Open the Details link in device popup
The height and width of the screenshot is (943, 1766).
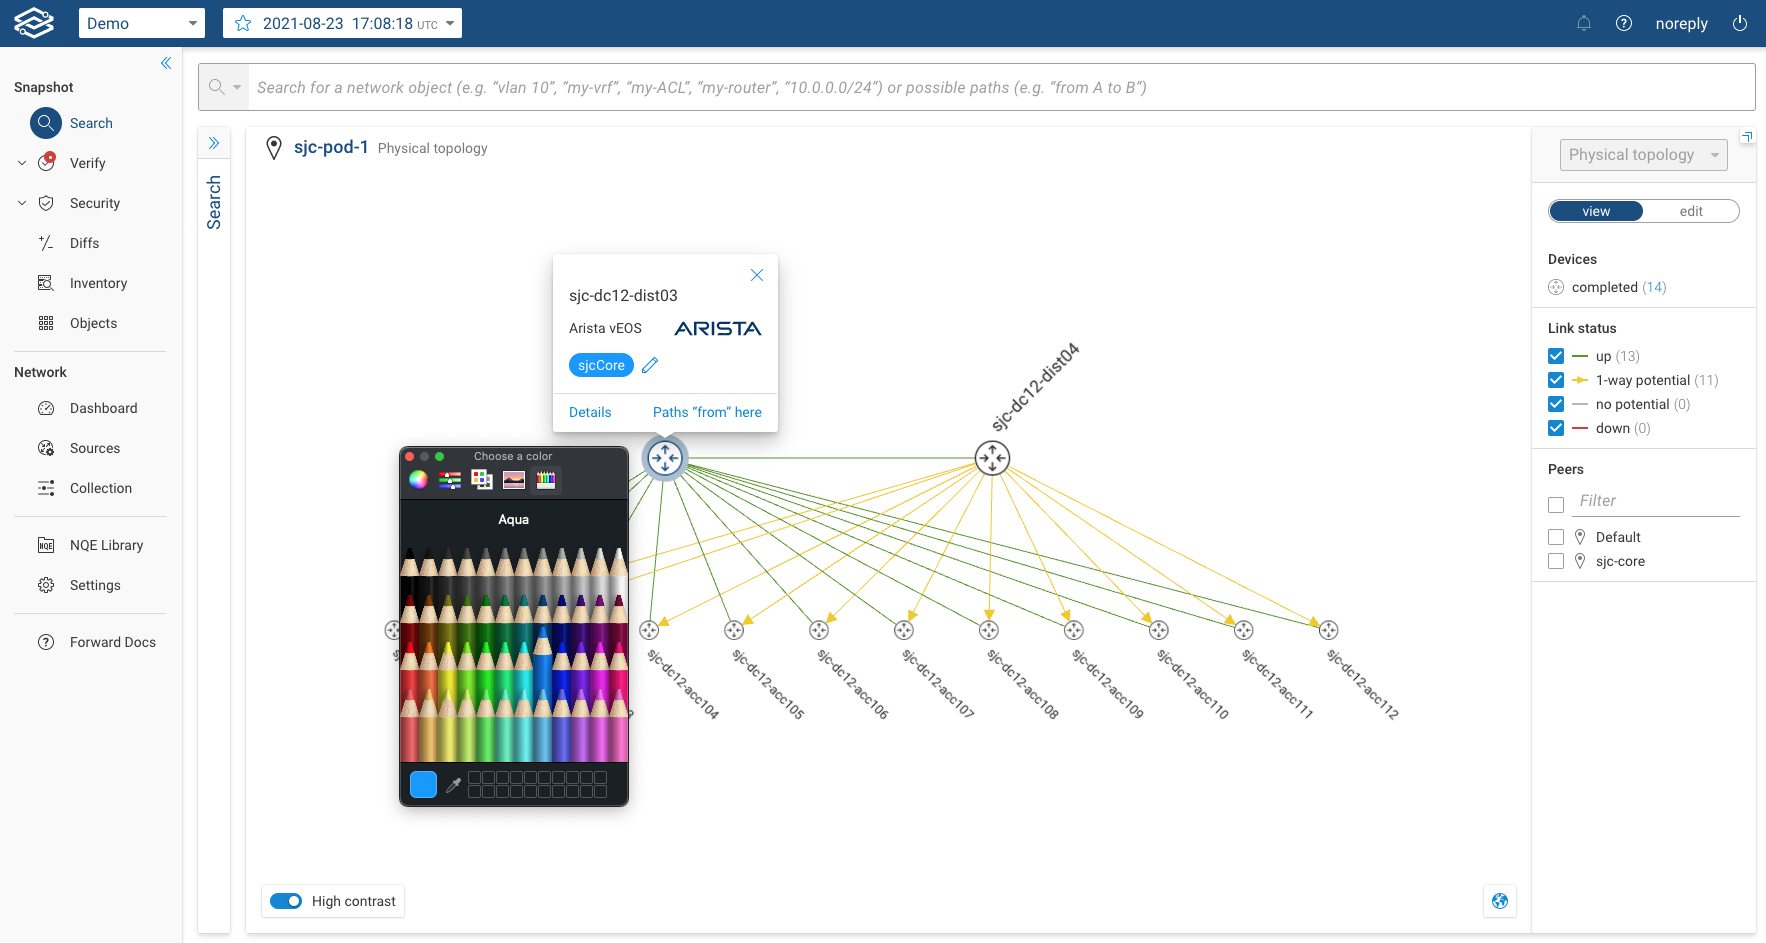[x=590, y=412]
